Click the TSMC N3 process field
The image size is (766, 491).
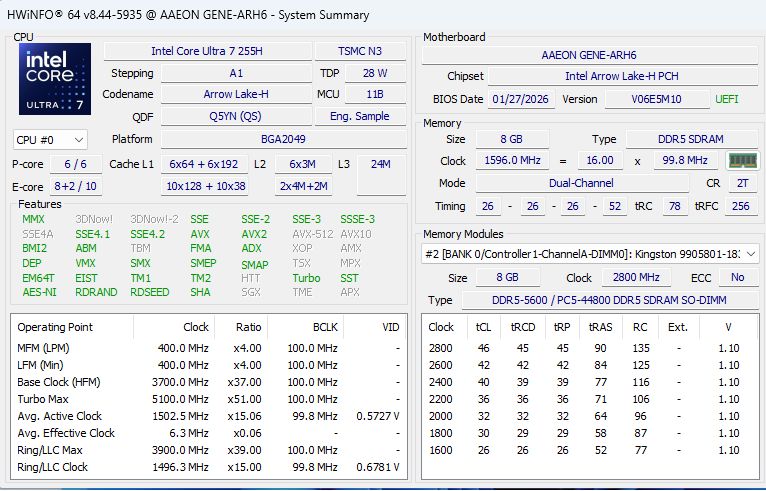(x=360, y=51)
